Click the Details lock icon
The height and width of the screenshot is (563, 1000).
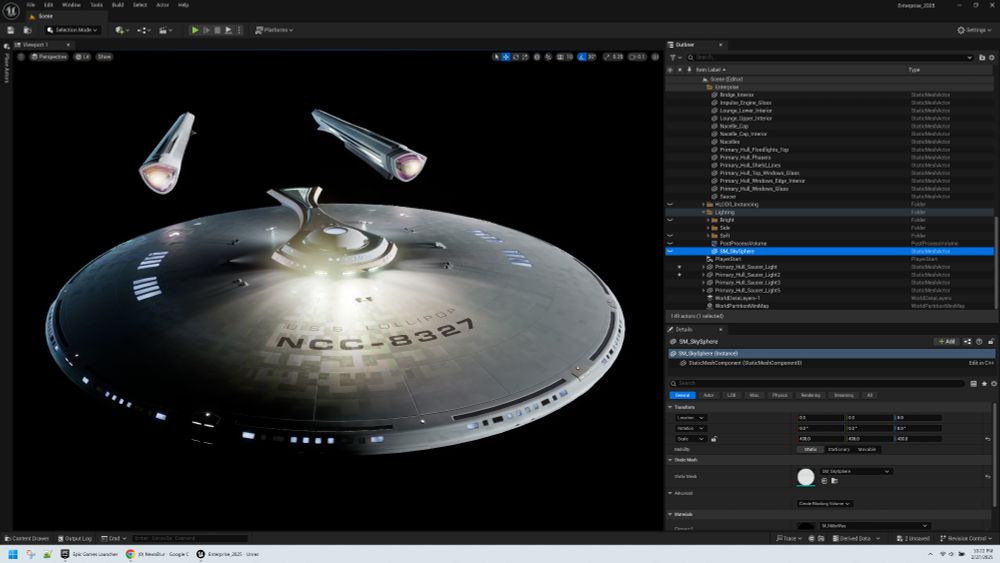click(990, 342)
